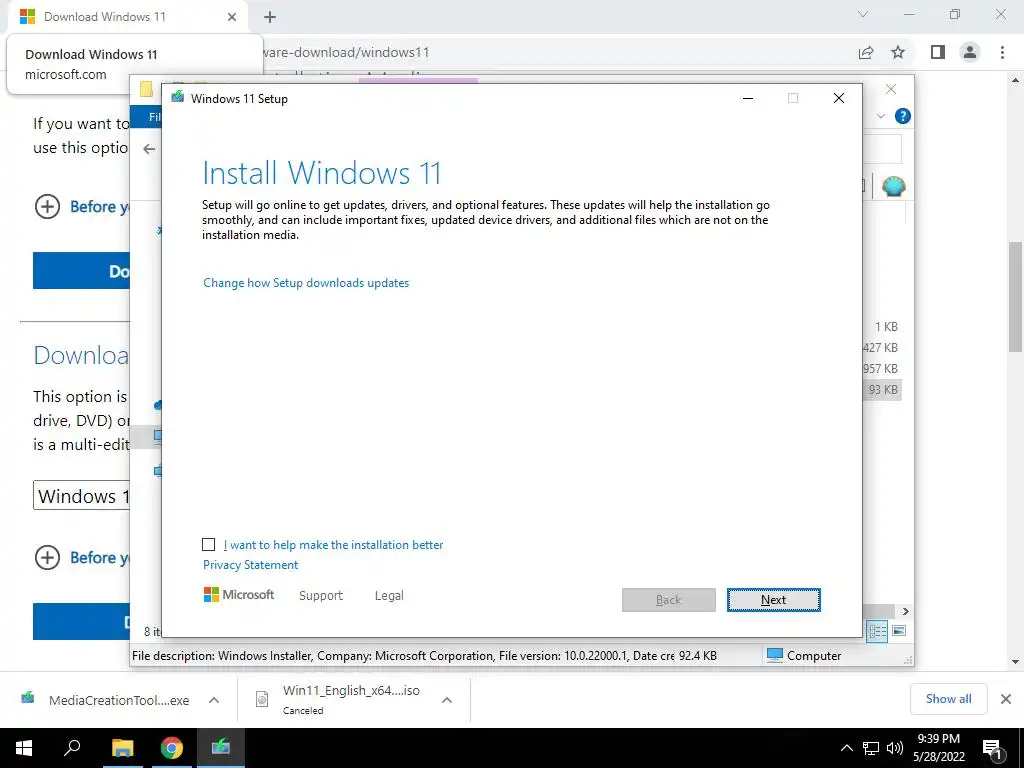
Task: Expand the File Explorer ribbon chevron
Action: 880,116
